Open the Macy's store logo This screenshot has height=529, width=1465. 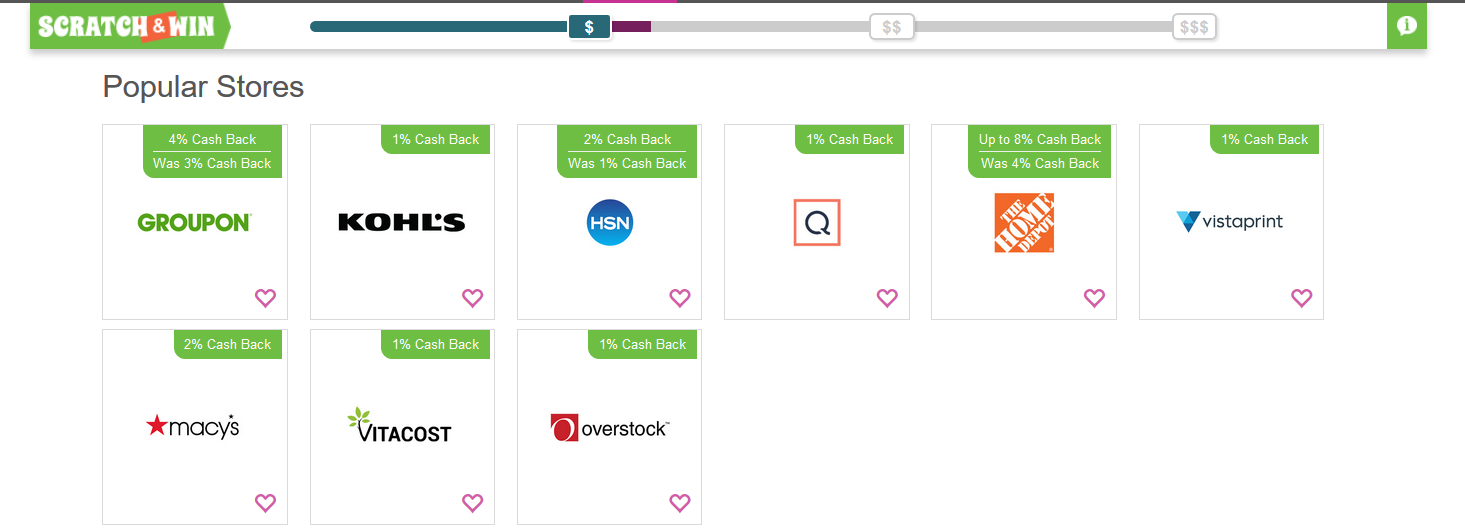point(193,427)
